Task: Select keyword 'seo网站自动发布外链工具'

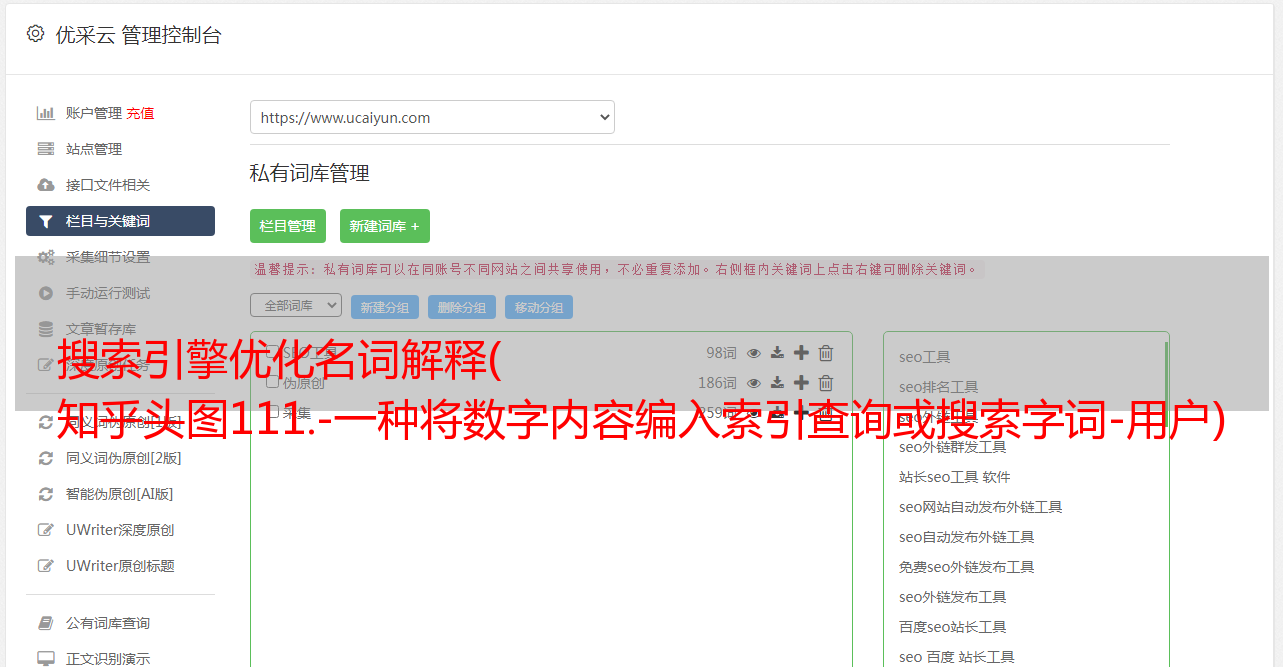Action: (981, 507)
